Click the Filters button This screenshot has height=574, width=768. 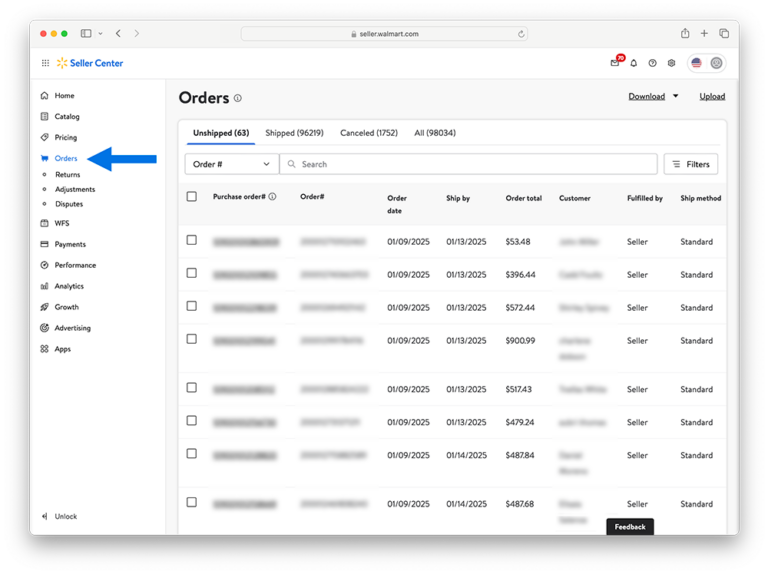click(x=691, y=164)
